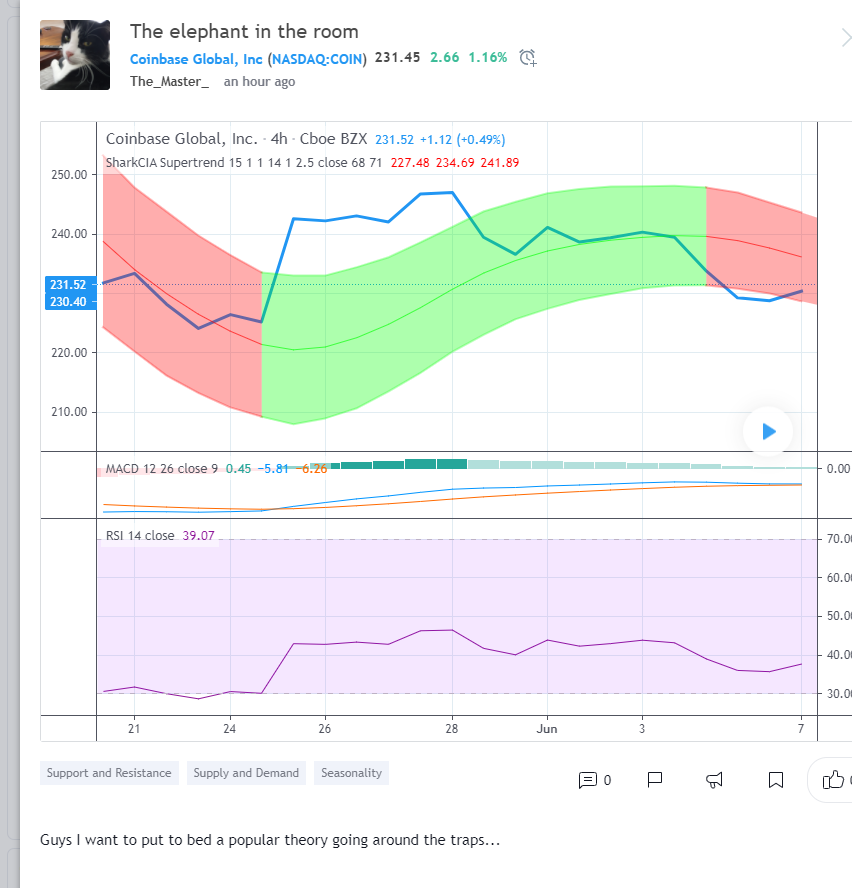Click the author's cat avatar
852x888 pixels.
[x=75, y=55]
